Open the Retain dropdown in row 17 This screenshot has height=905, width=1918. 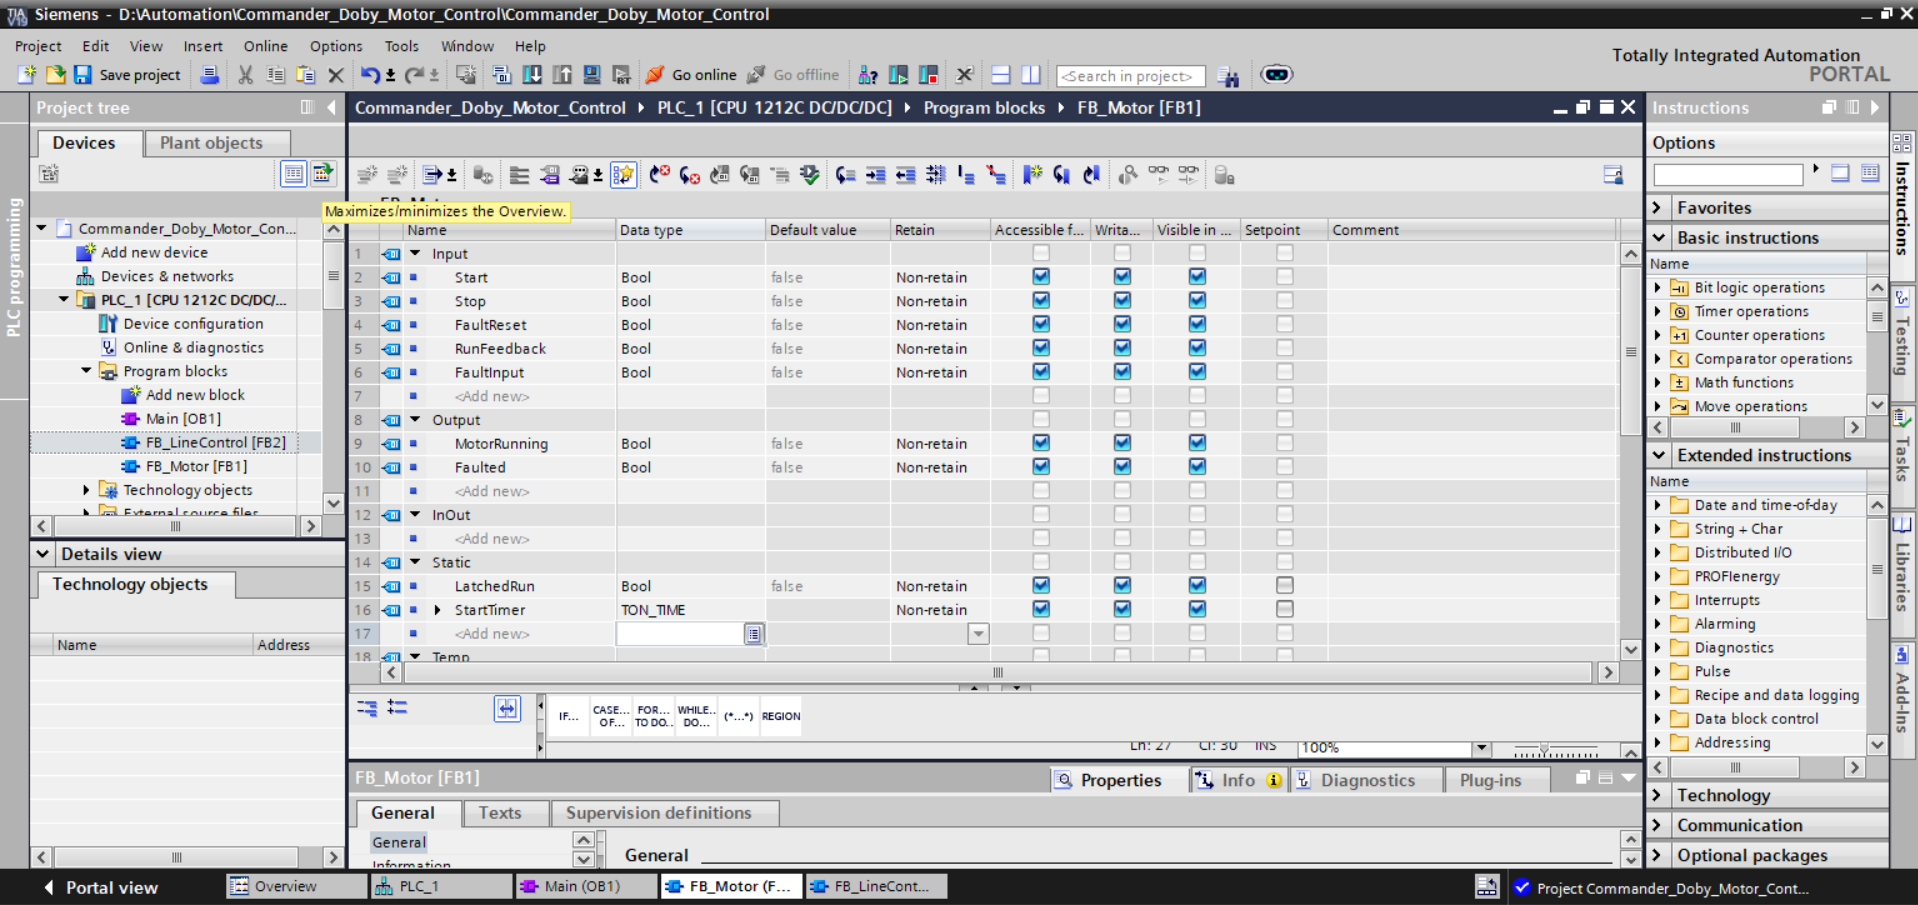click(978, 634)
